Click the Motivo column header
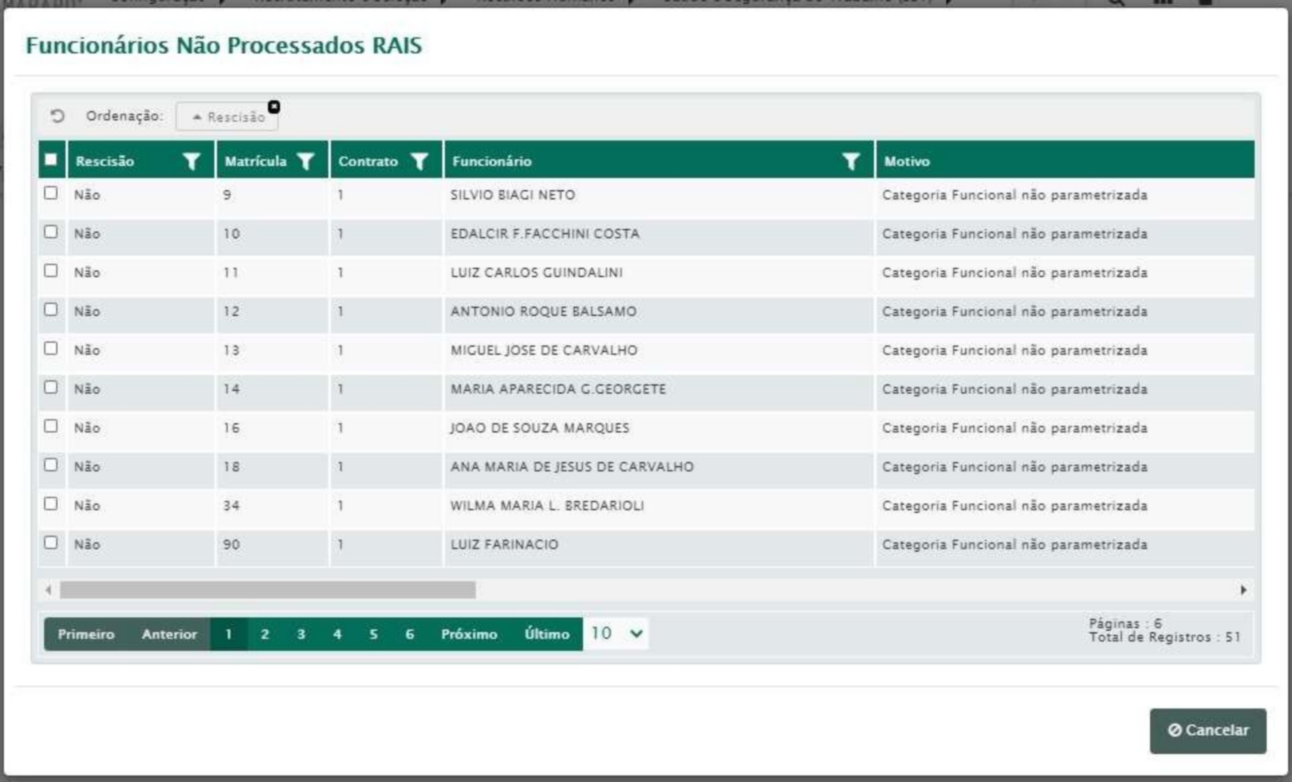Image resolution: width=1292 pixels, height=782 pixels. point(1060,161)
